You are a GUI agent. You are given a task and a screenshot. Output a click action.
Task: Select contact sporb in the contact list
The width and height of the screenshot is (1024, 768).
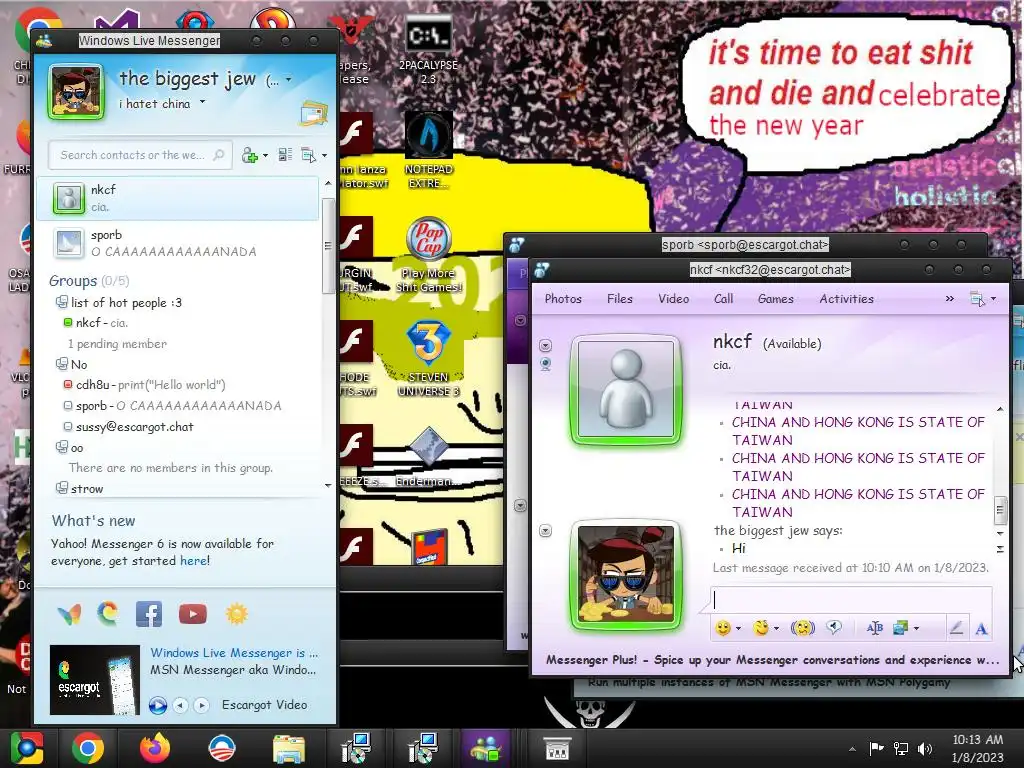tap(178, 243)
